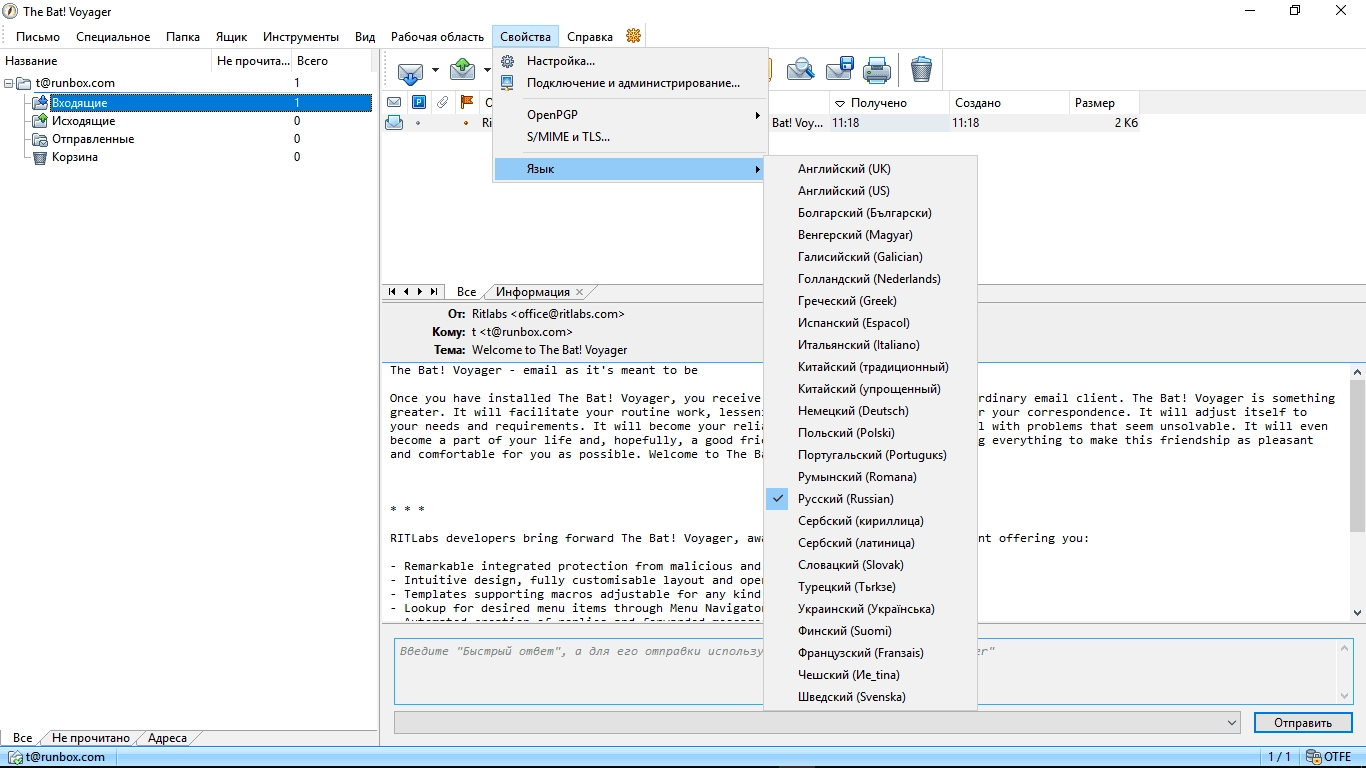The height and width of the screenshot is (768, 1366).
Task: Click the Sent folder icon (Отправленные)
Action: coord(39,139)
